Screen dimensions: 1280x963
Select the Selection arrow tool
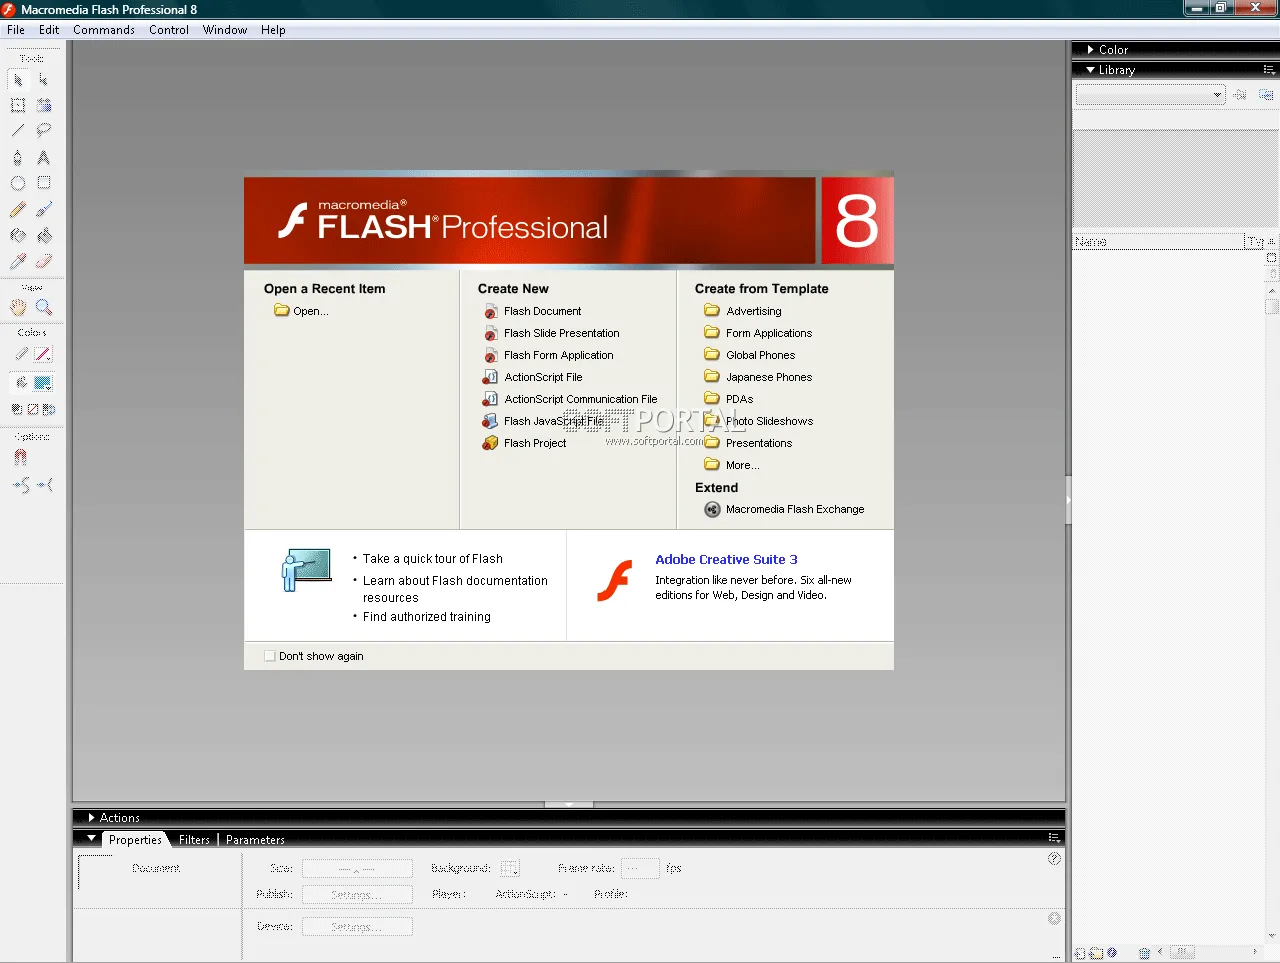pos(18,80)
